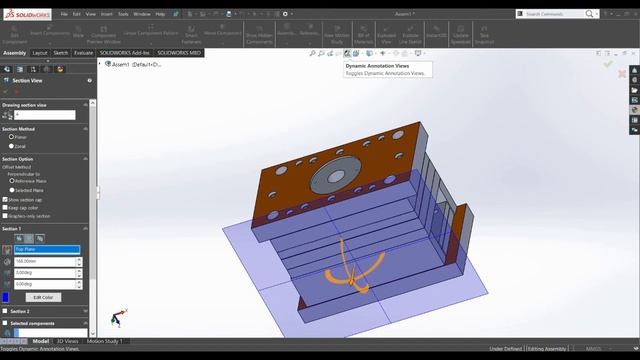Select the Zonal section method
640x360 pixels.
(x=11, y=146)
